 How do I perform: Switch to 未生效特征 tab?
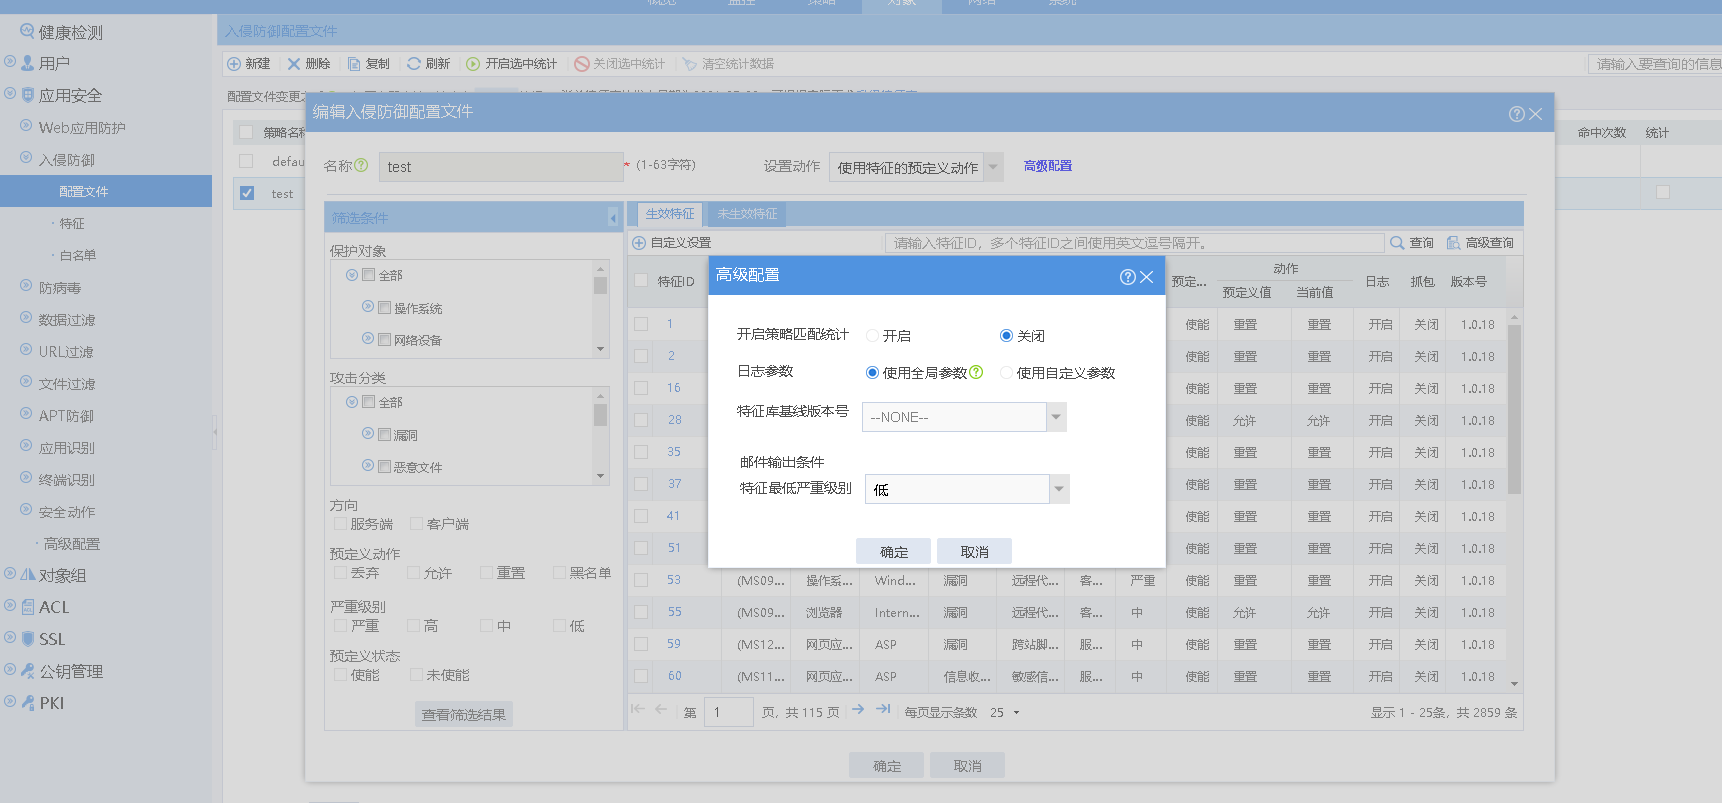click(x=747, y=214)
